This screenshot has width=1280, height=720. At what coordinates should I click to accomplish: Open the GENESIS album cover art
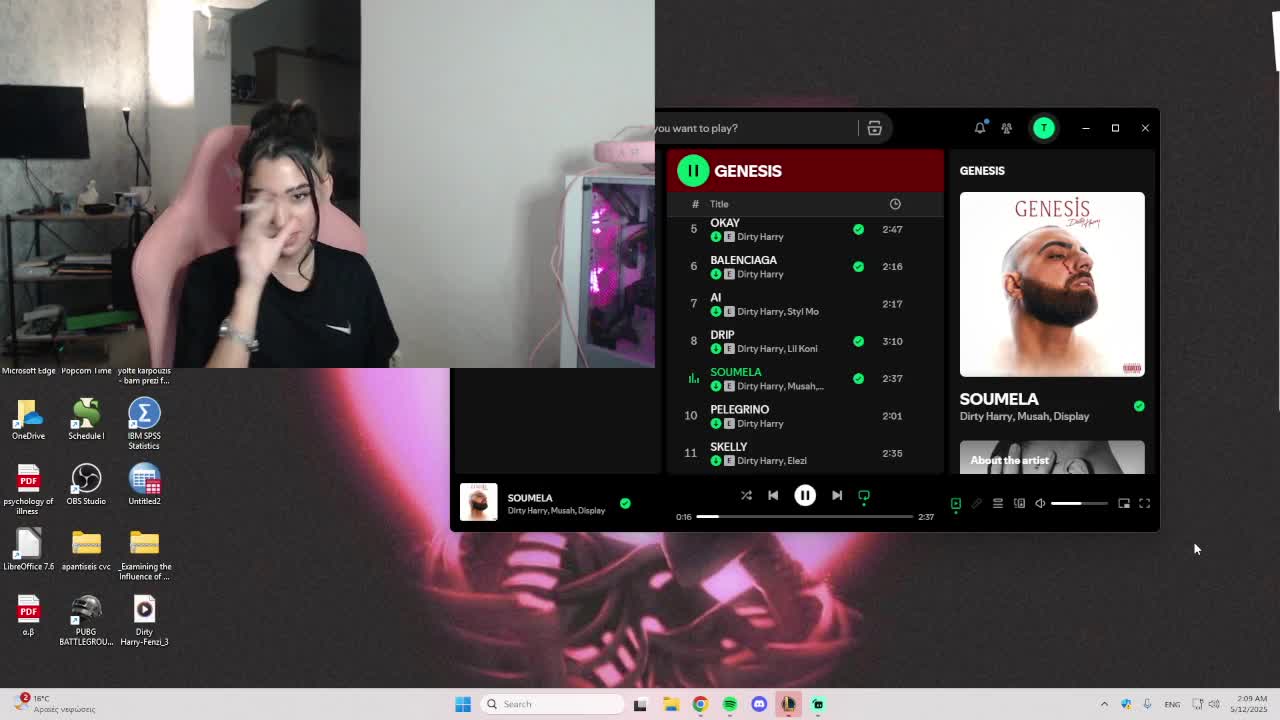coord(1052,284)
